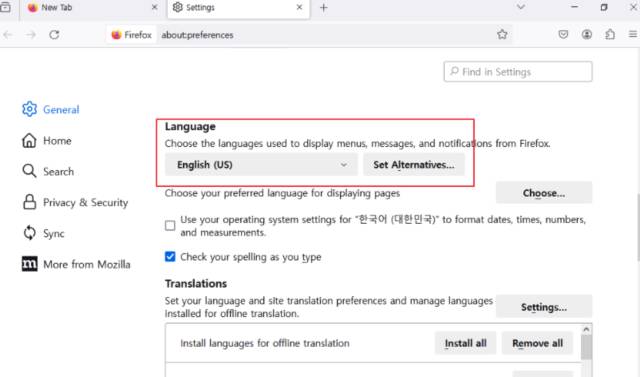The image size is (640, 377).
Task: Open Translations Settings button
Action: [x=544, y=307]
